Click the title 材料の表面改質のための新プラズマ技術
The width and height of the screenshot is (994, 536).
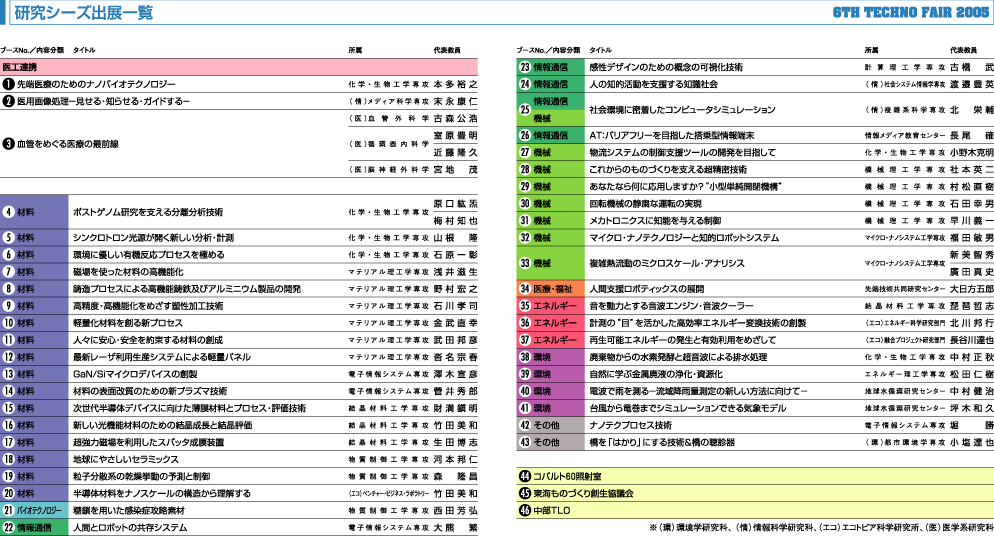coord(150,392)
